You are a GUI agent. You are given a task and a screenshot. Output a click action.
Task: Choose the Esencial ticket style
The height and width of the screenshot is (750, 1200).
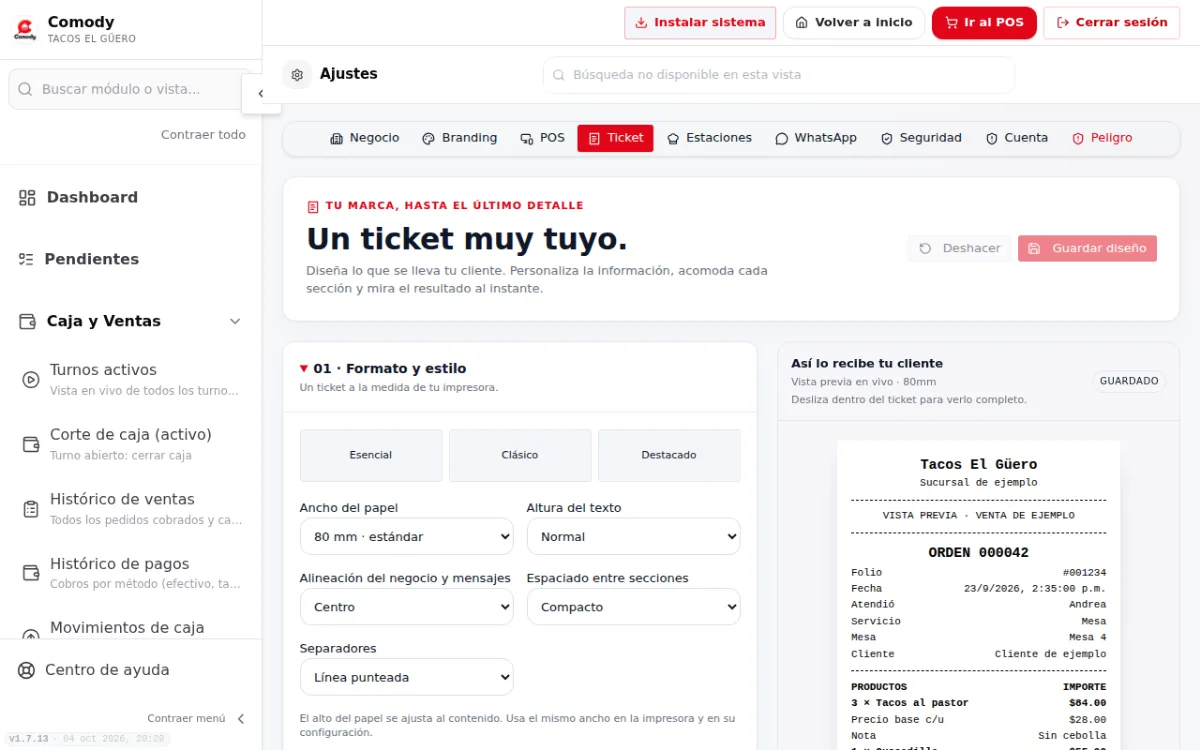pyautogui.click(x=371, y=455)
